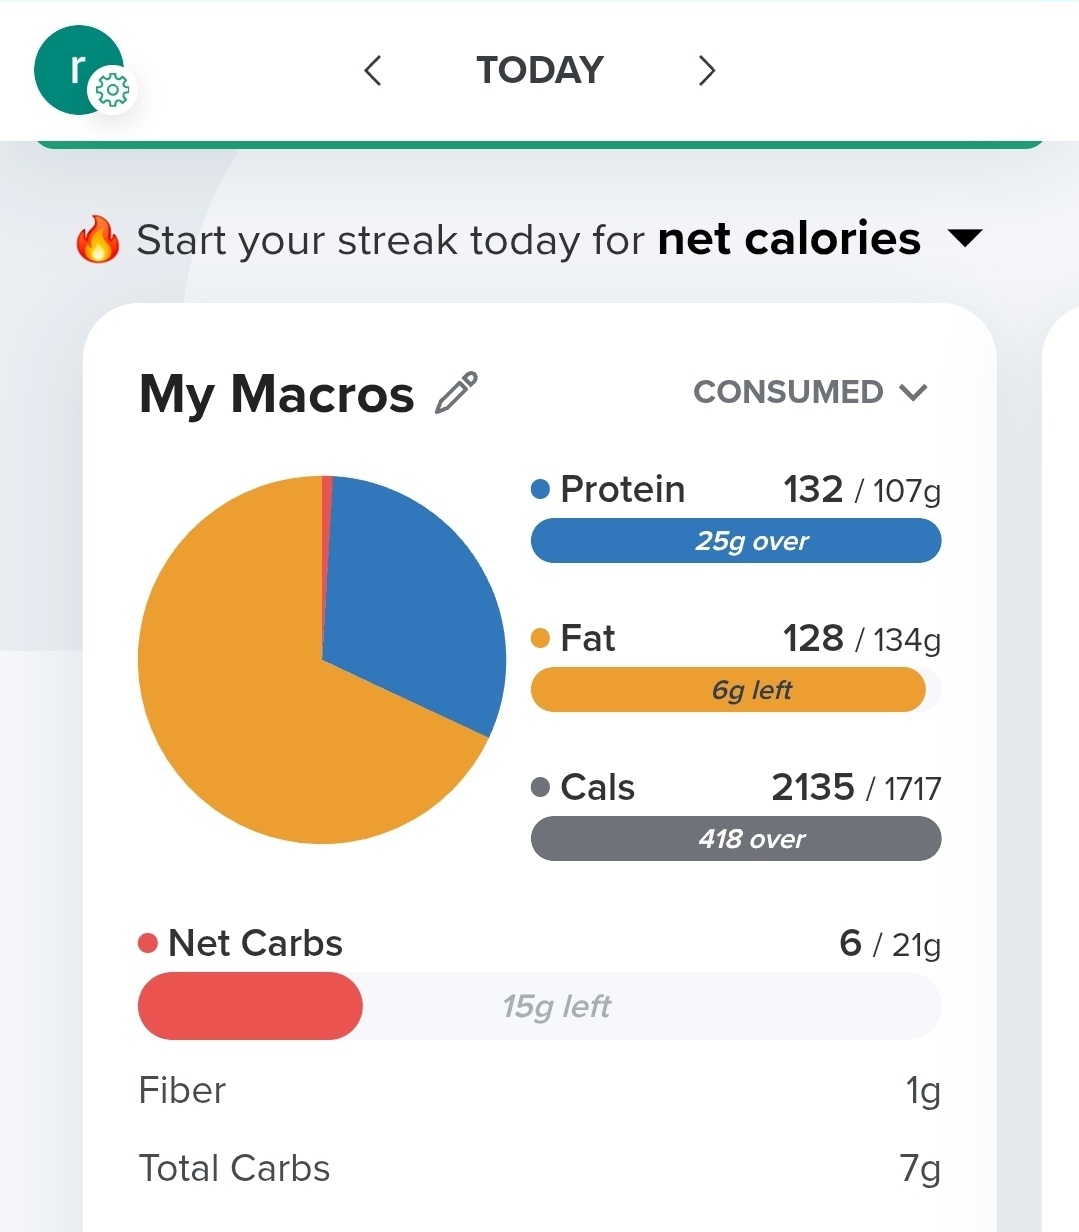Tap Net Carbs 15g left bar
The image size is (1079, 1232).
[x=540, y=1006]
